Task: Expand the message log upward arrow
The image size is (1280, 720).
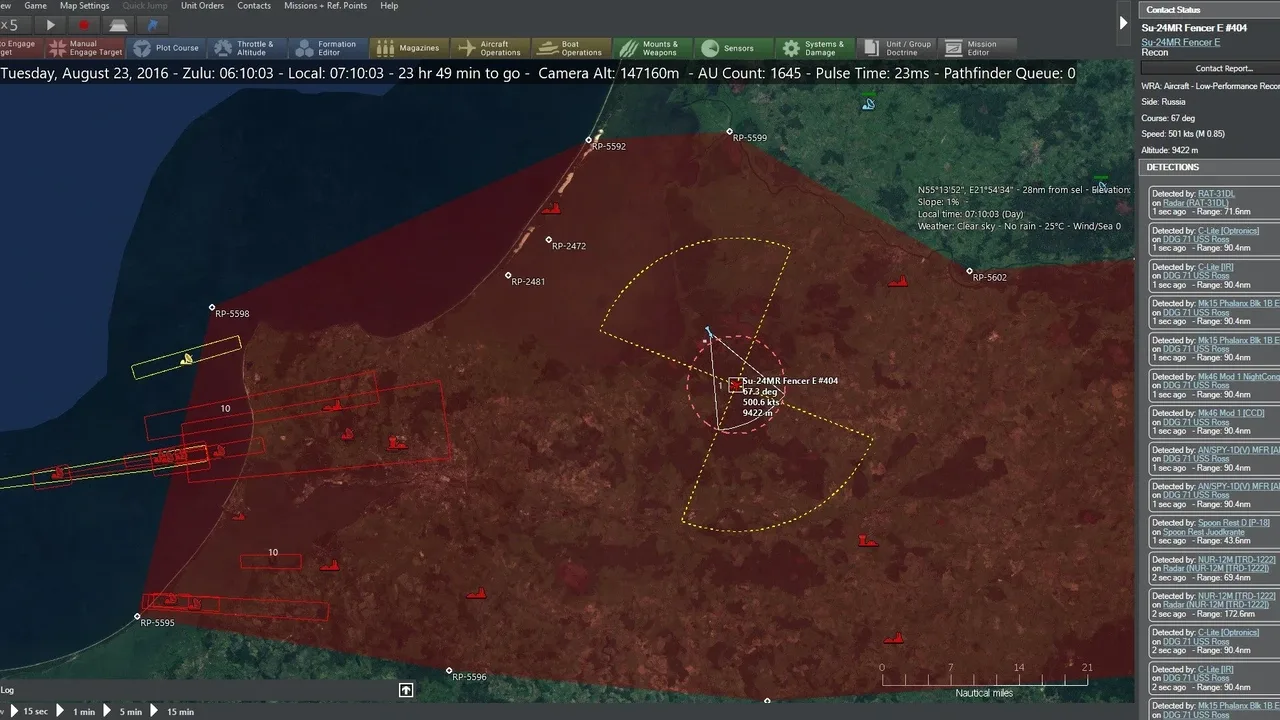Action: point(406,690)
